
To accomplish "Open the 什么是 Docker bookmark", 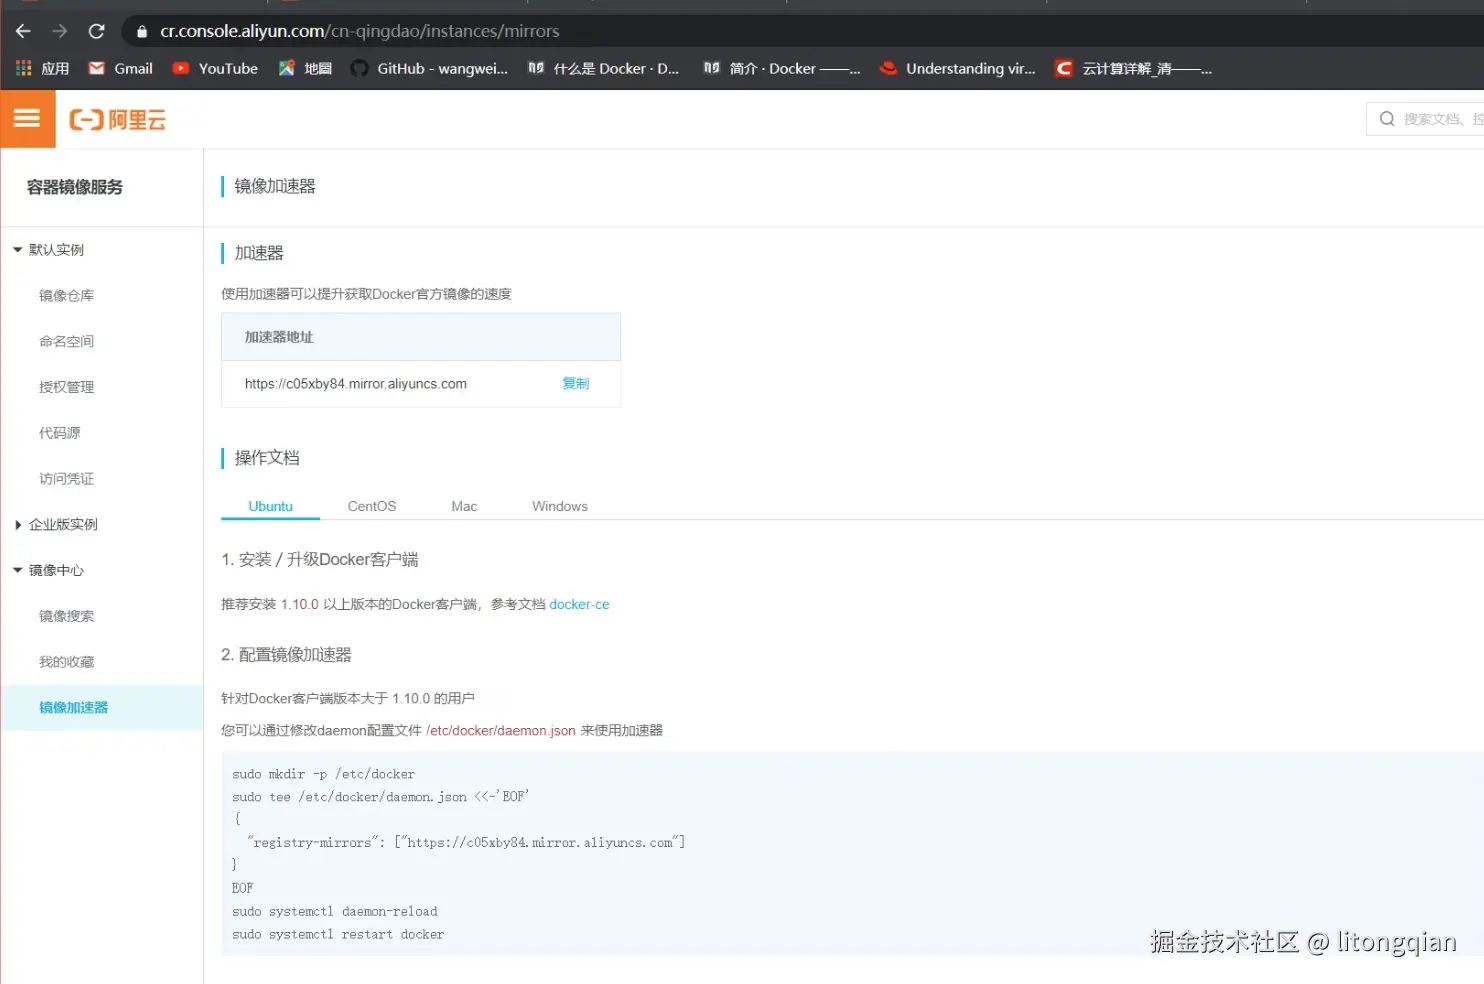I will [604, 68].
